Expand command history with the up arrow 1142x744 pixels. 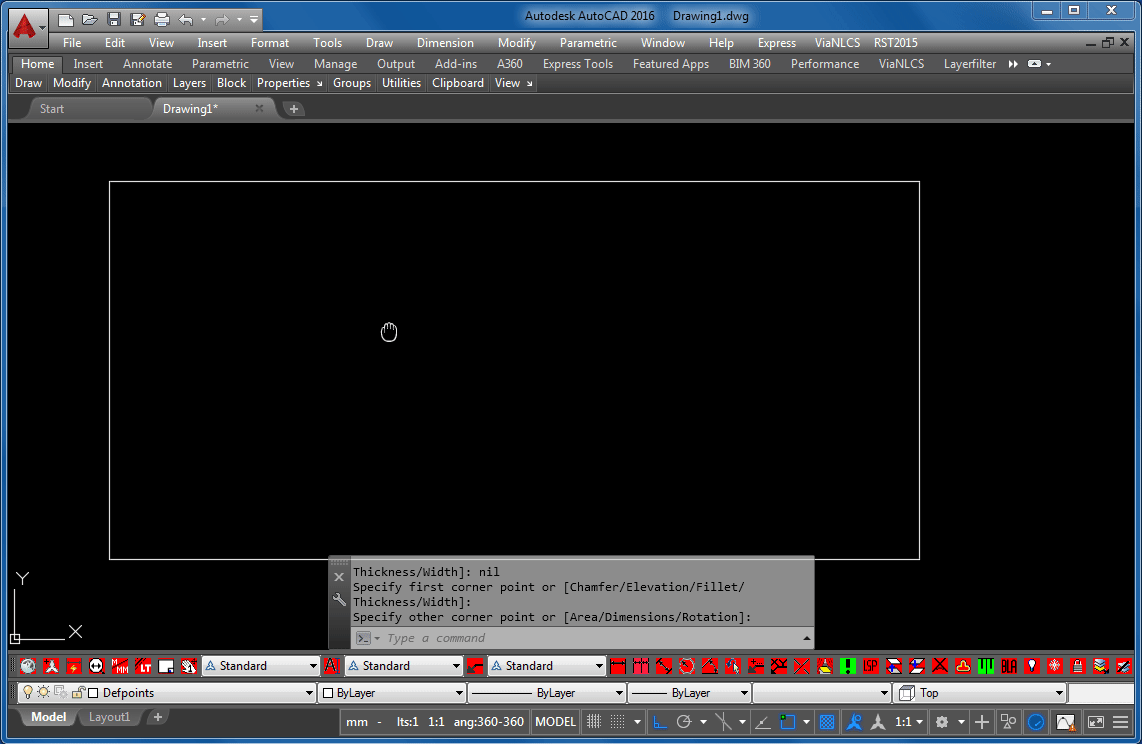coord(806,638)
